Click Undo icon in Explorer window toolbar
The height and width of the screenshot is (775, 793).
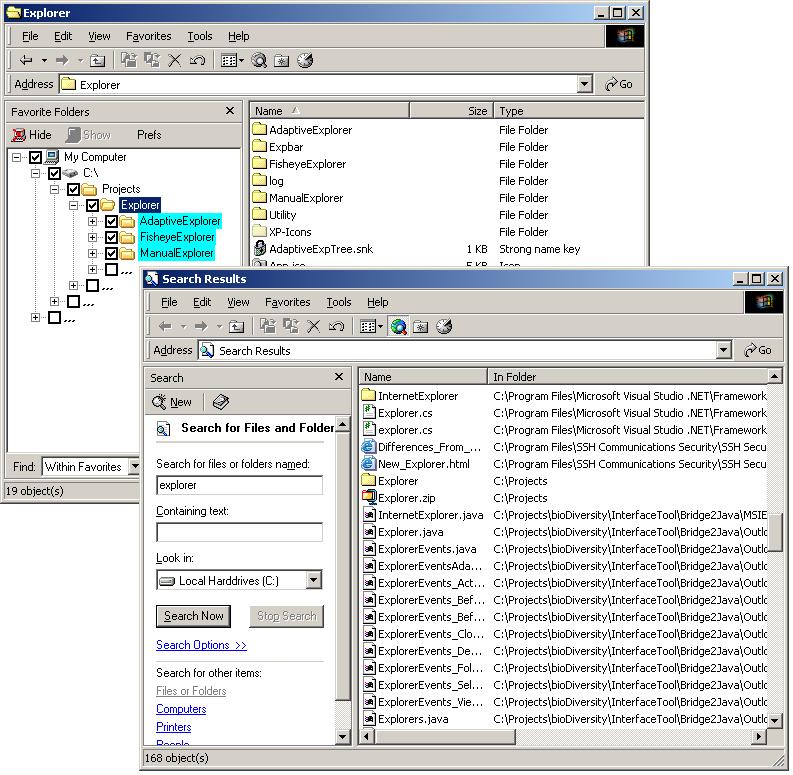pyautogui.click(x=197, y=61)
